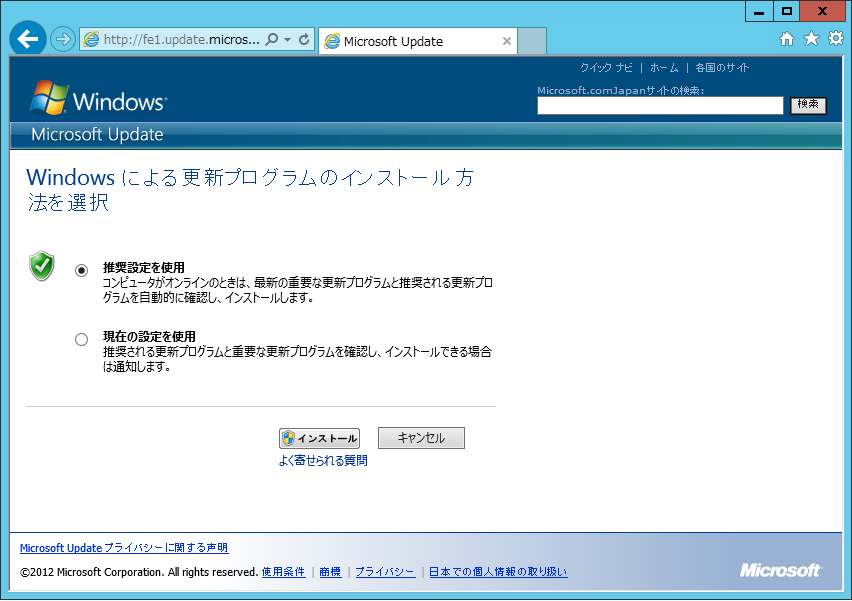Click the キャンセル button
This screenshot has width=852, height=601.
click(x=421, y=438)
